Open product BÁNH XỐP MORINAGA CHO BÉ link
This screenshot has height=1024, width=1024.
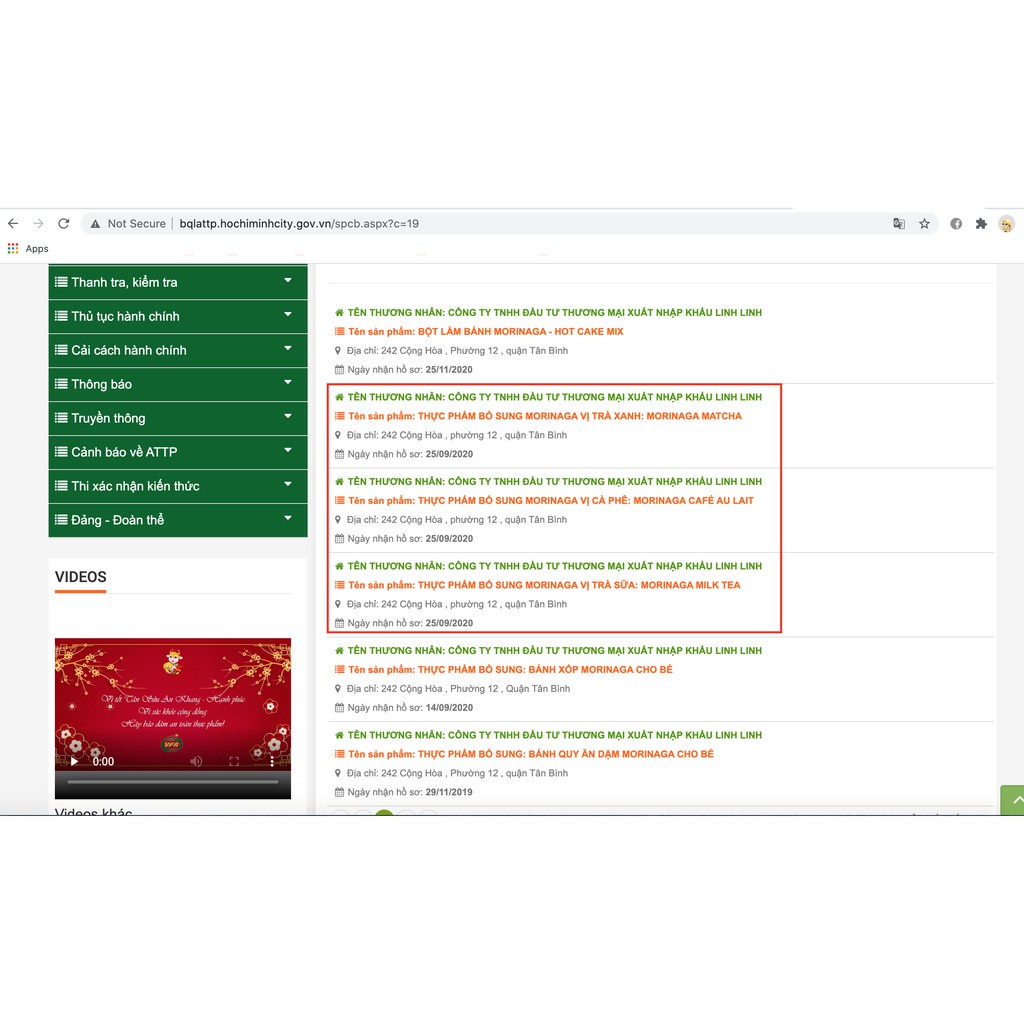click(510, 669)
